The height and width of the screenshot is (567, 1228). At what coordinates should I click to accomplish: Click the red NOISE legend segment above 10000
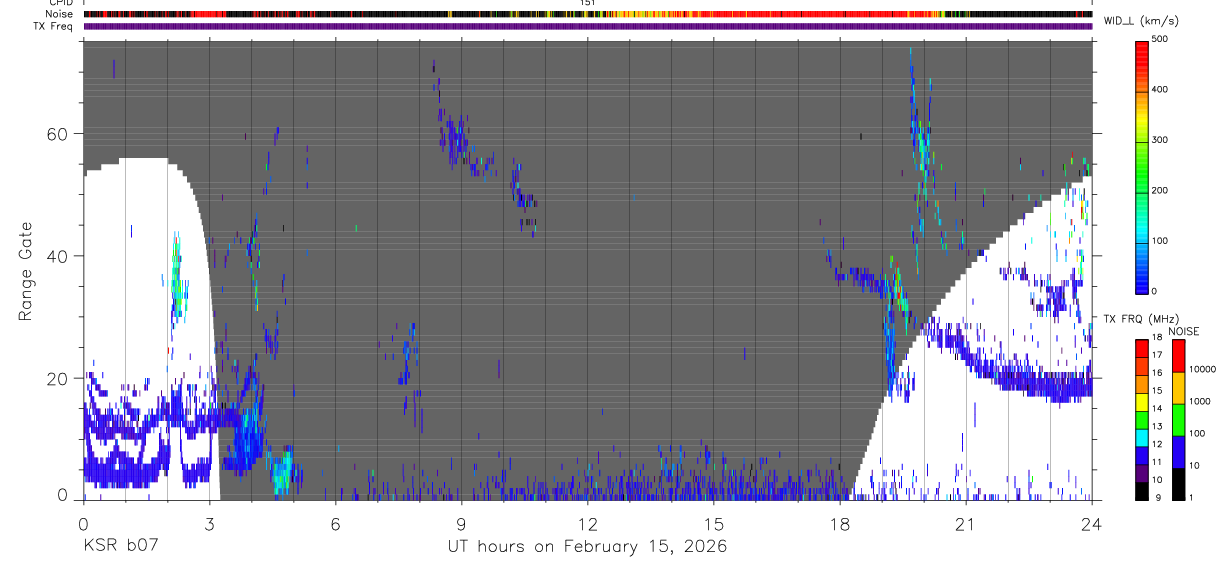(1178, 355)
